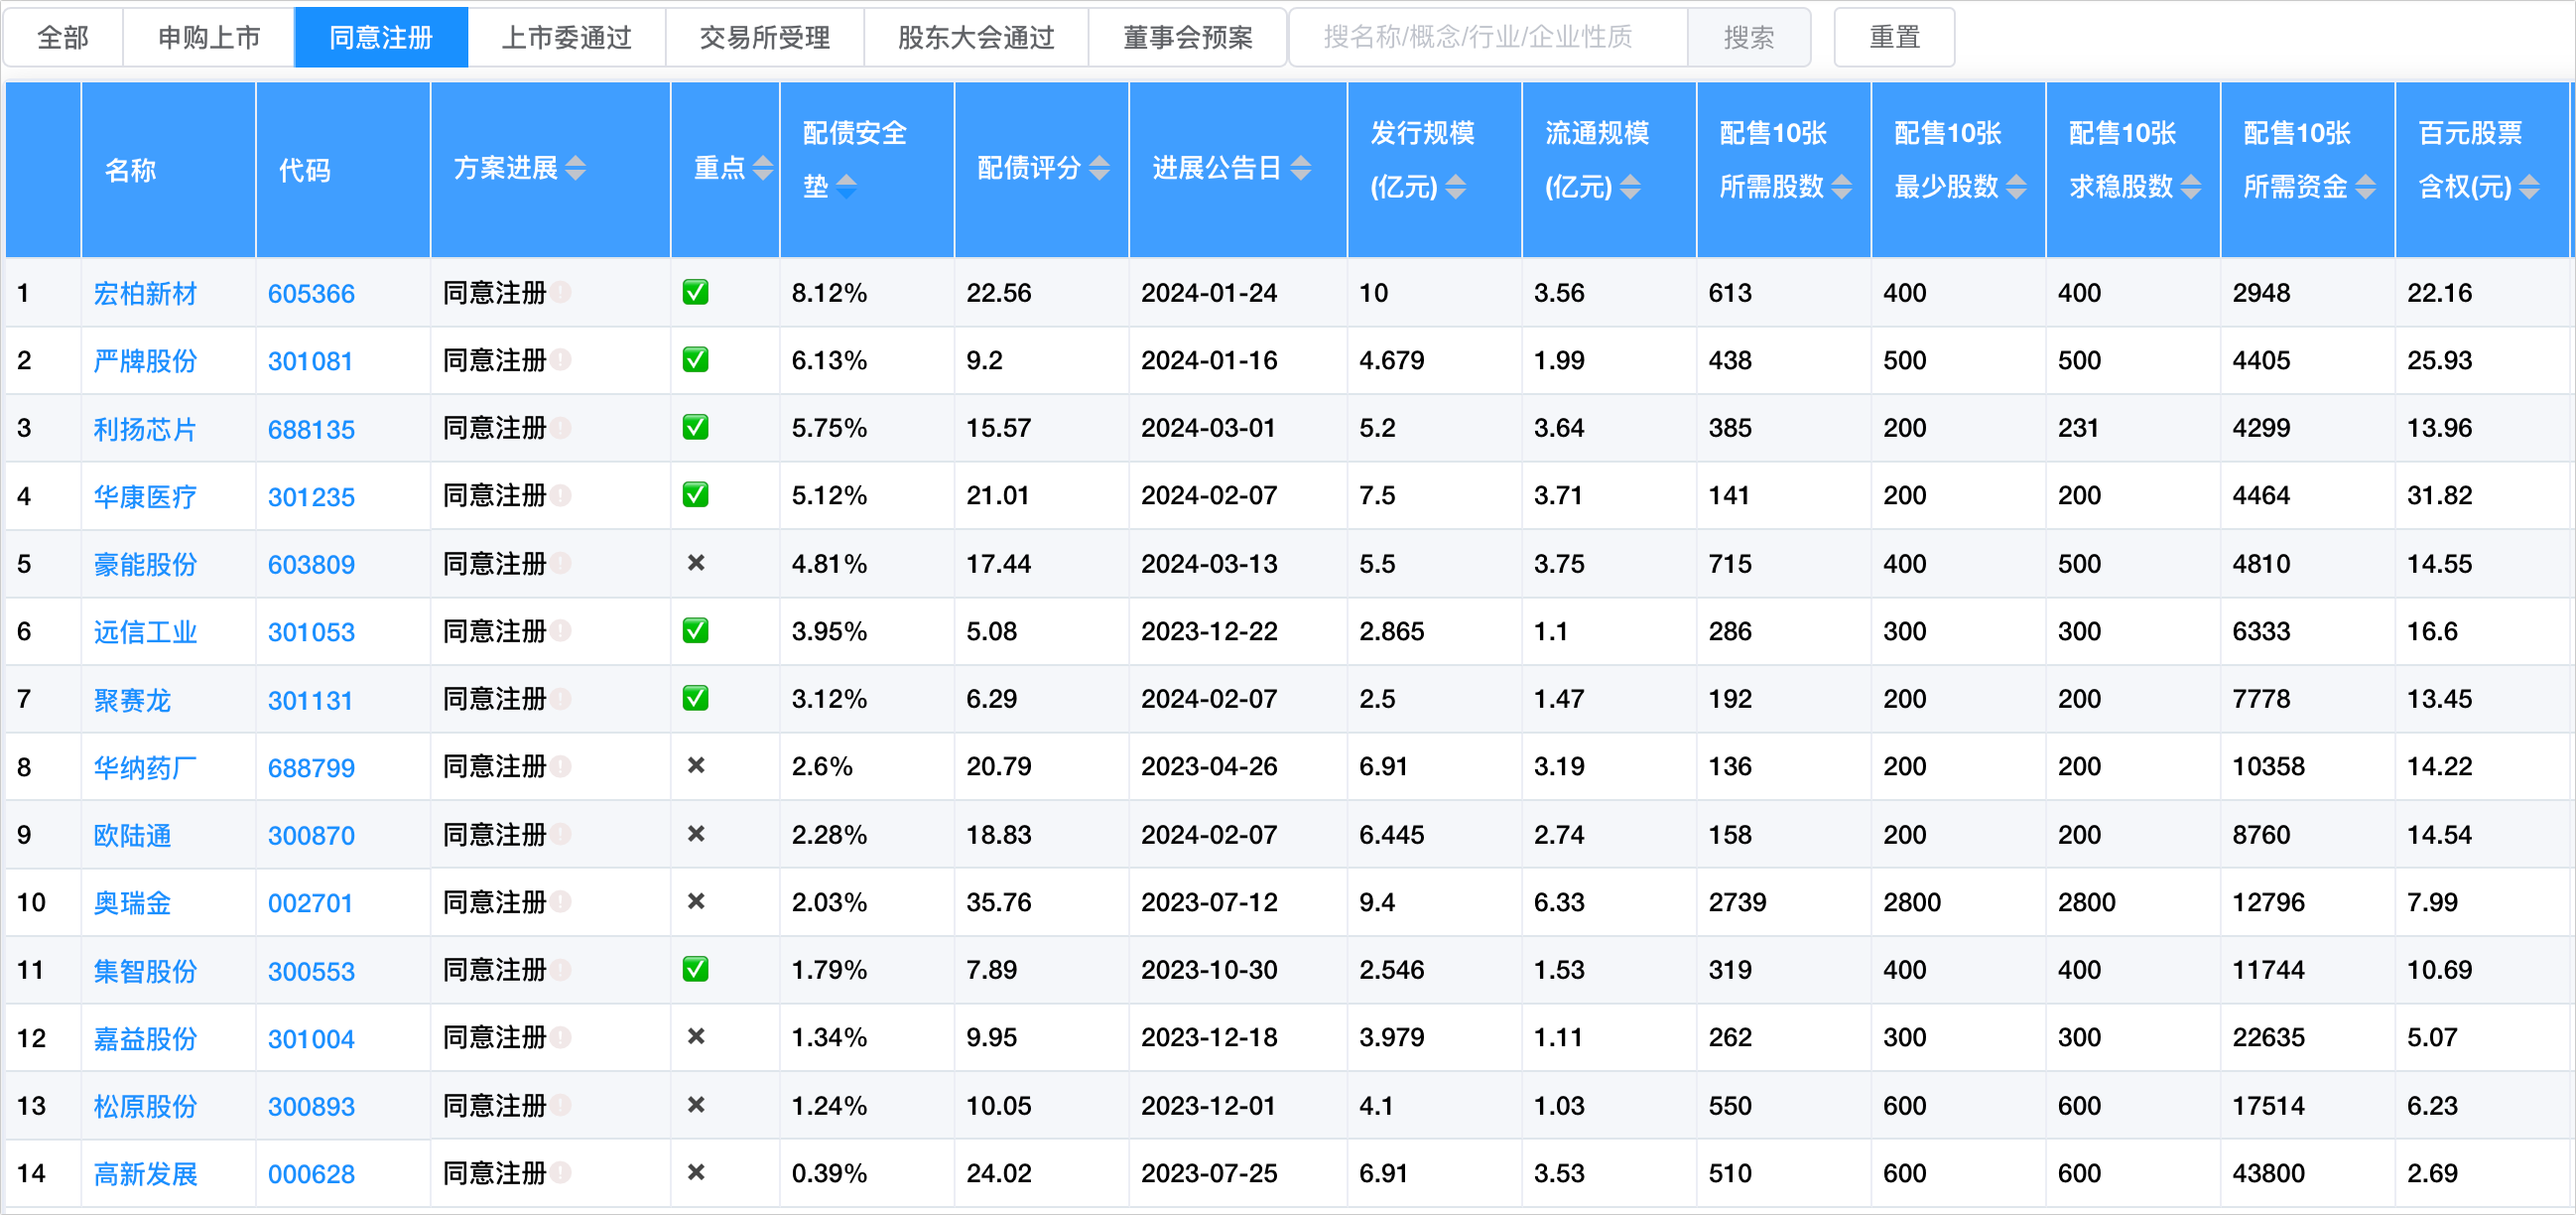Focus the 搜名称/概念/行业 search field

pos(1487,37)
